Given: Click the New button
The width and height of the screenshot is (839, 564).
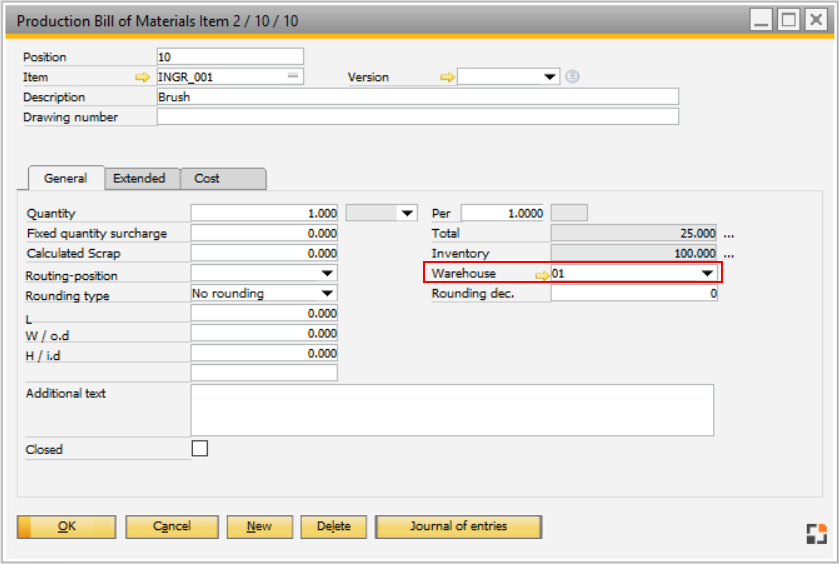Looking at the screenshot, I should pyautogui.click(x=260, y=527).
